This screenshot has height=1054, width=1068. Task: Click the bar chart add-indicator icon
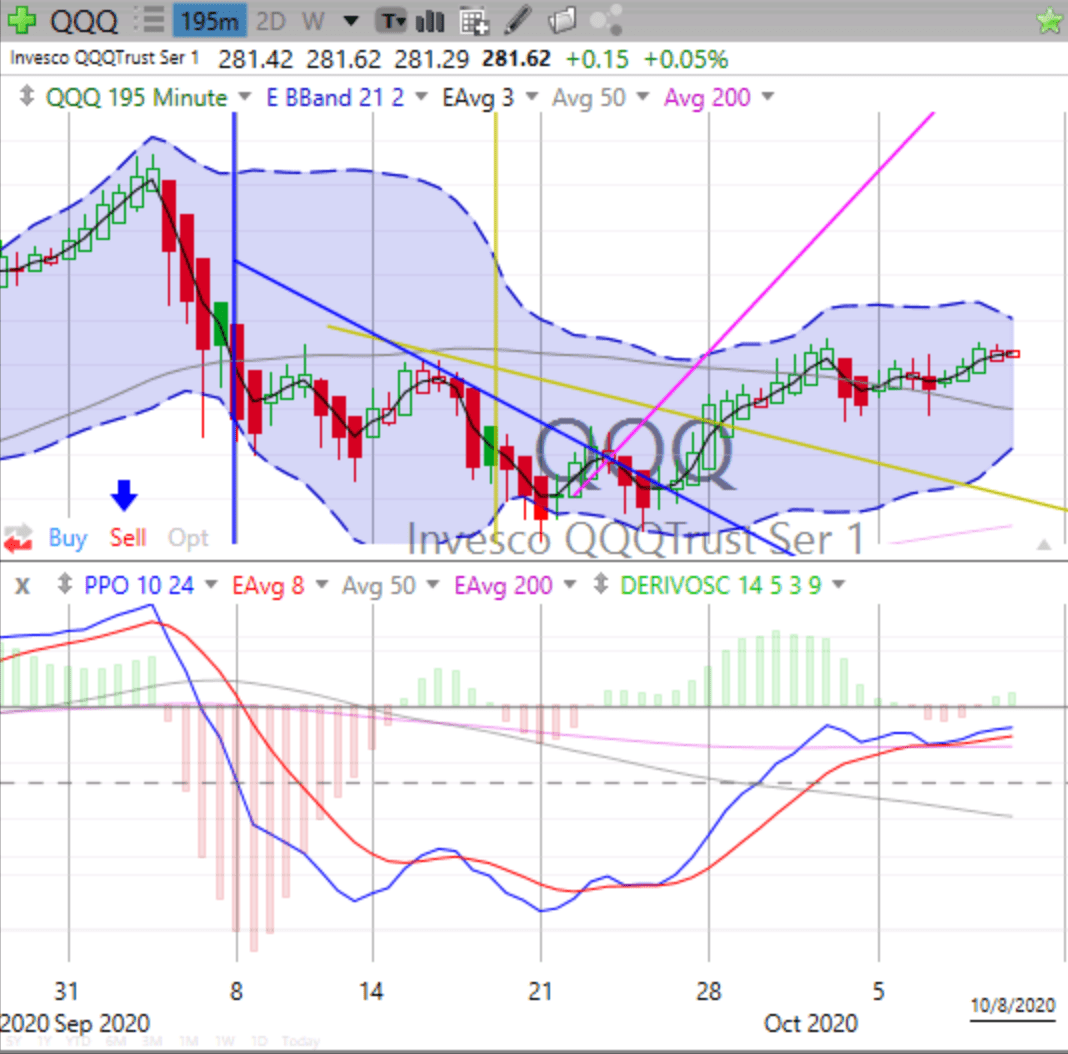(430, 21)
